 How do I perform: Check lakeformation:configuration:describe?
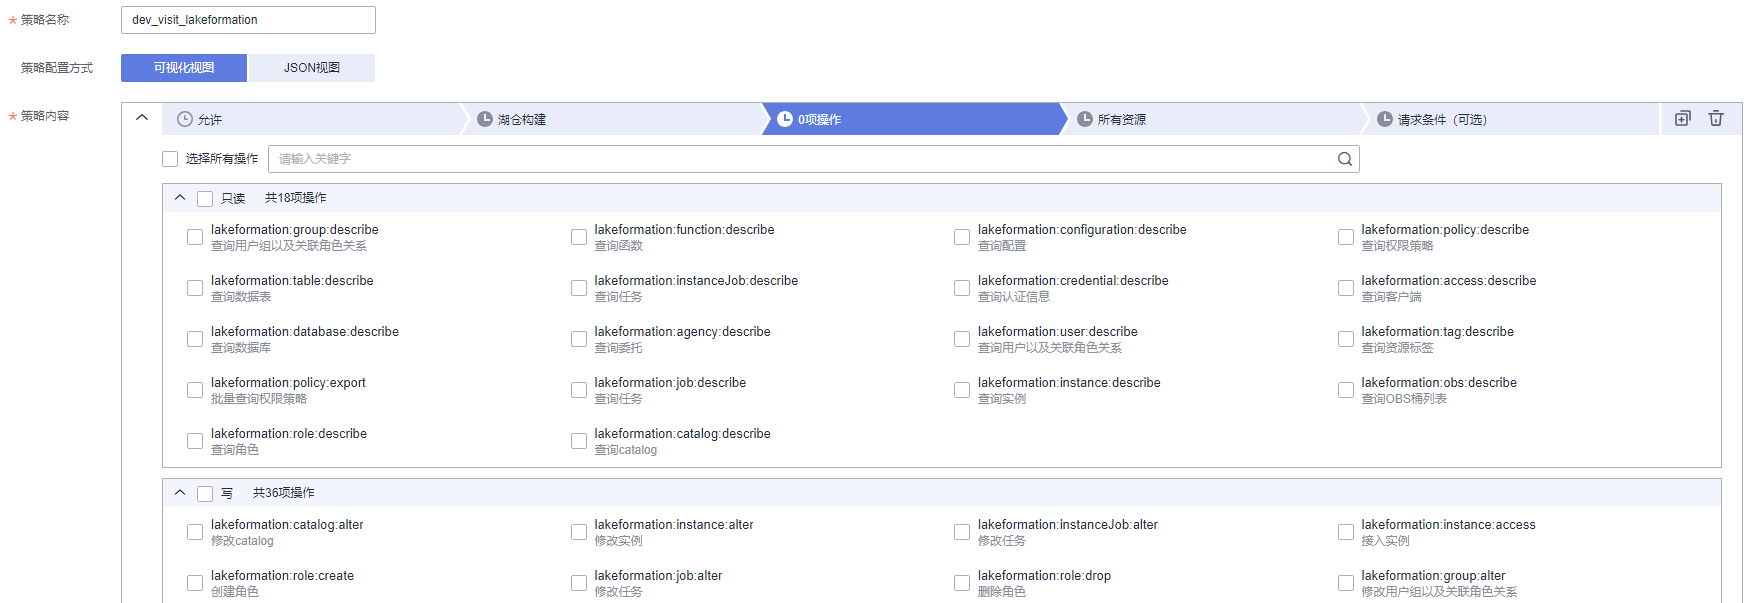coord(962,237)
